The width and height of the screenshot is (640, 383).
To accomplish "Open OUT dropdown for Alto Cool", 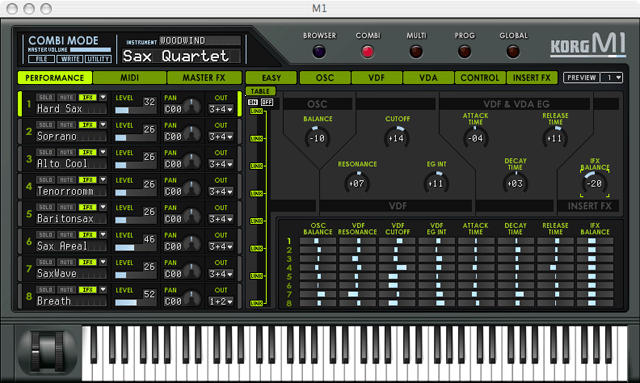I will tap(221, 164).
